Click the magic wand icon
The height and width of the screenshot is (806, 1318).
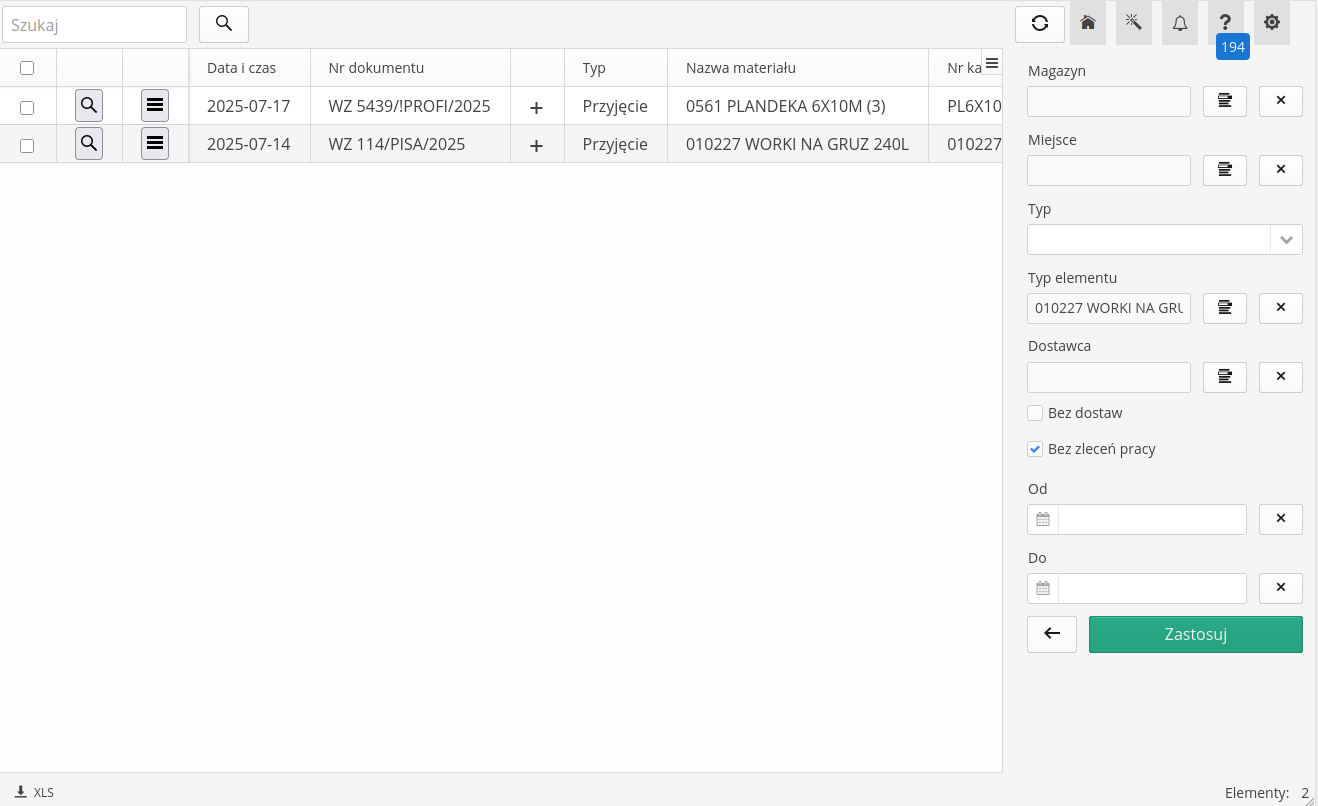1133,23
